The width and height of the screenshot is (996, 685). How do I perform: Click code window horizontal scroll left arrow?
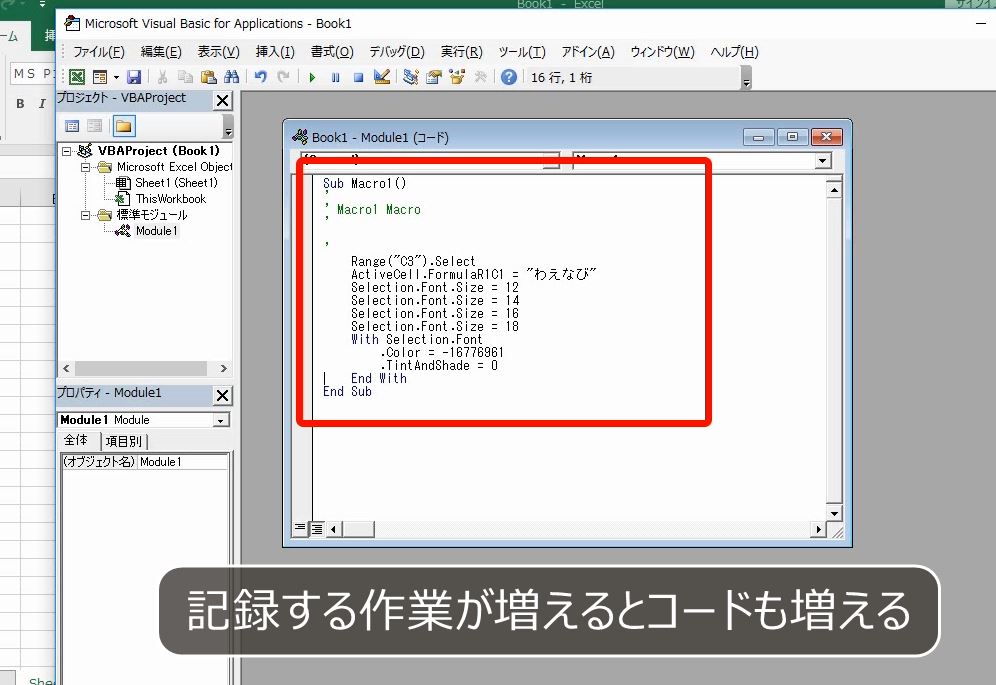333,529
